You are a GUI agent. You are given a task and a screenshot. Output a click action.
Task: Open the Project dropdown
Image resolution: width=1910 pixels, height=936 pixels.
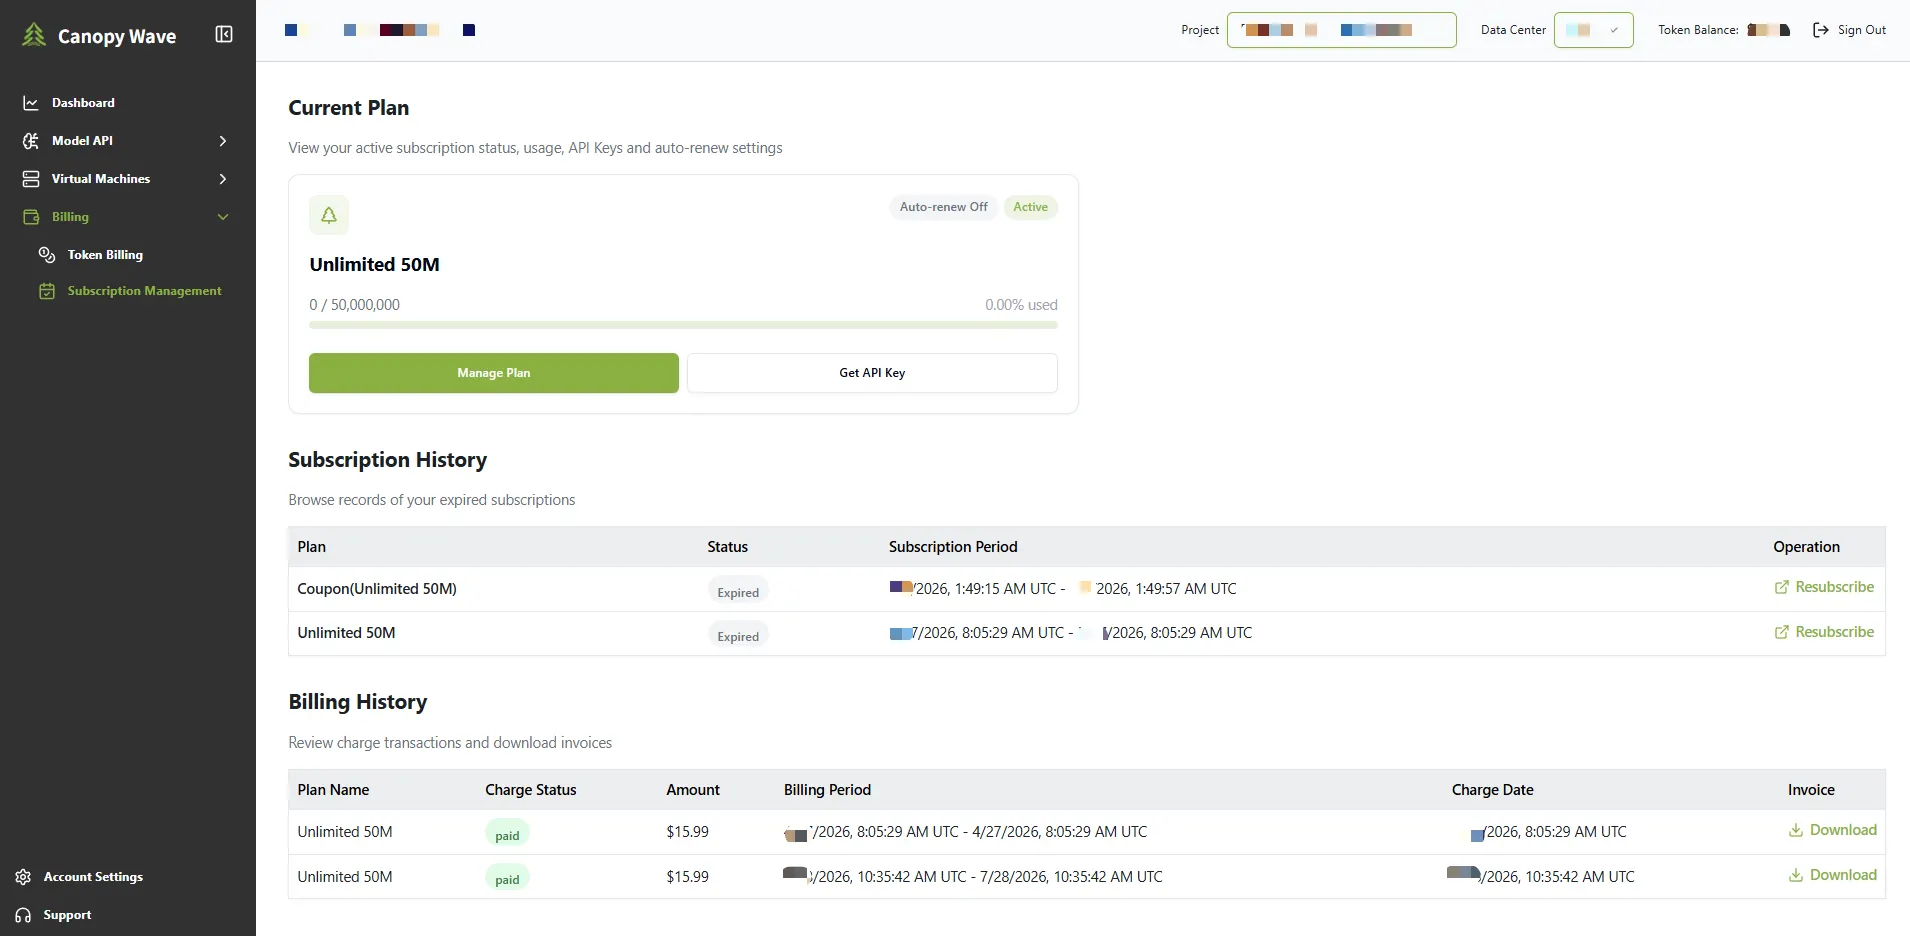coord(1341,30)
